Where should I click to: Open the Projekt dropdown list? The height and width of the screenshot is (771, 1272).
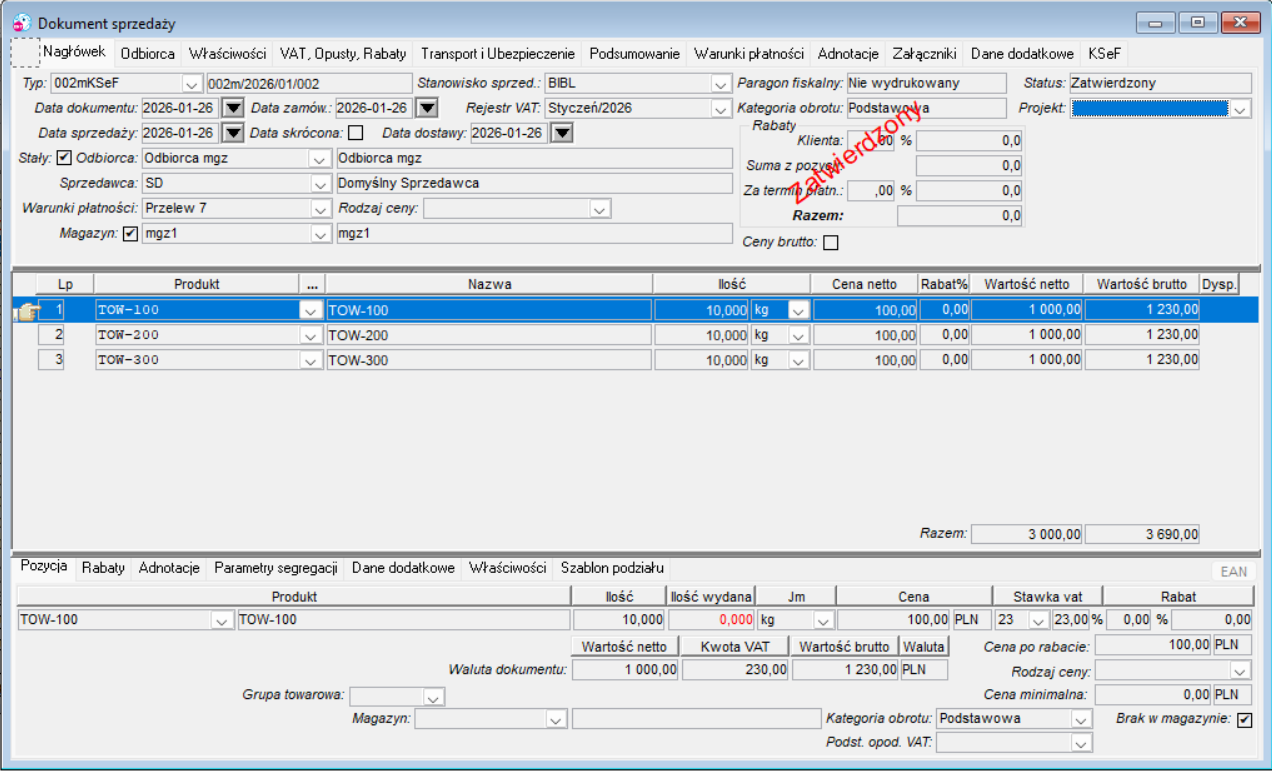(1241, 108)
